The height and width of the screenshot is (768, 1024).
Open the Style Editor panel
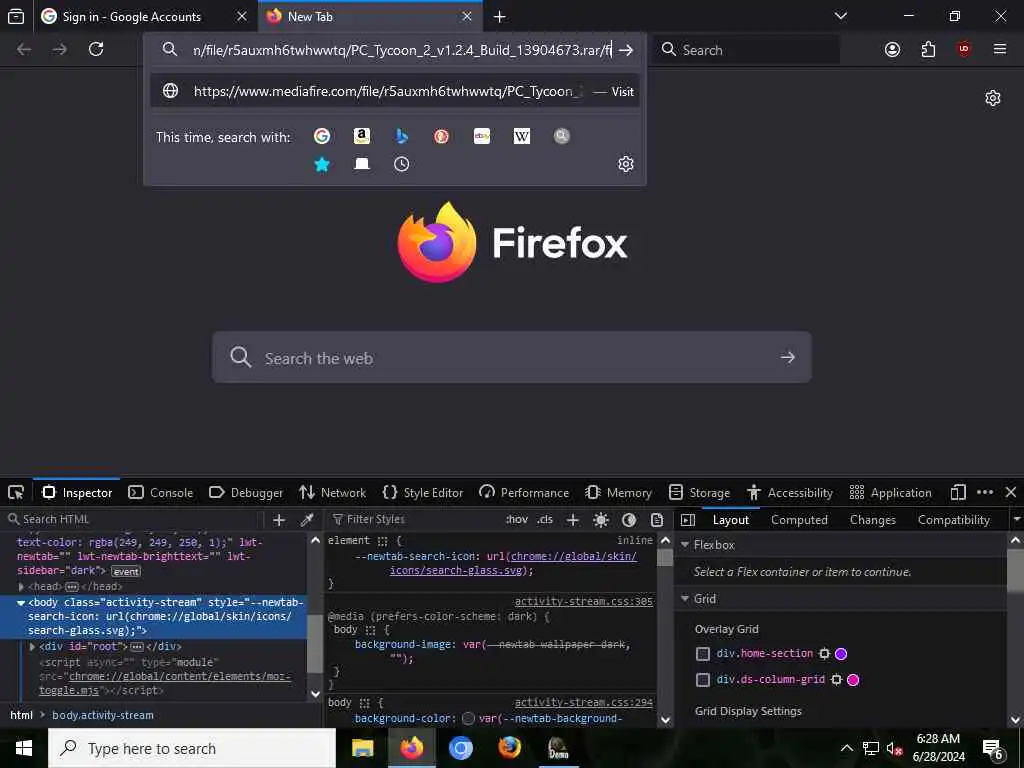click(423, 492)
